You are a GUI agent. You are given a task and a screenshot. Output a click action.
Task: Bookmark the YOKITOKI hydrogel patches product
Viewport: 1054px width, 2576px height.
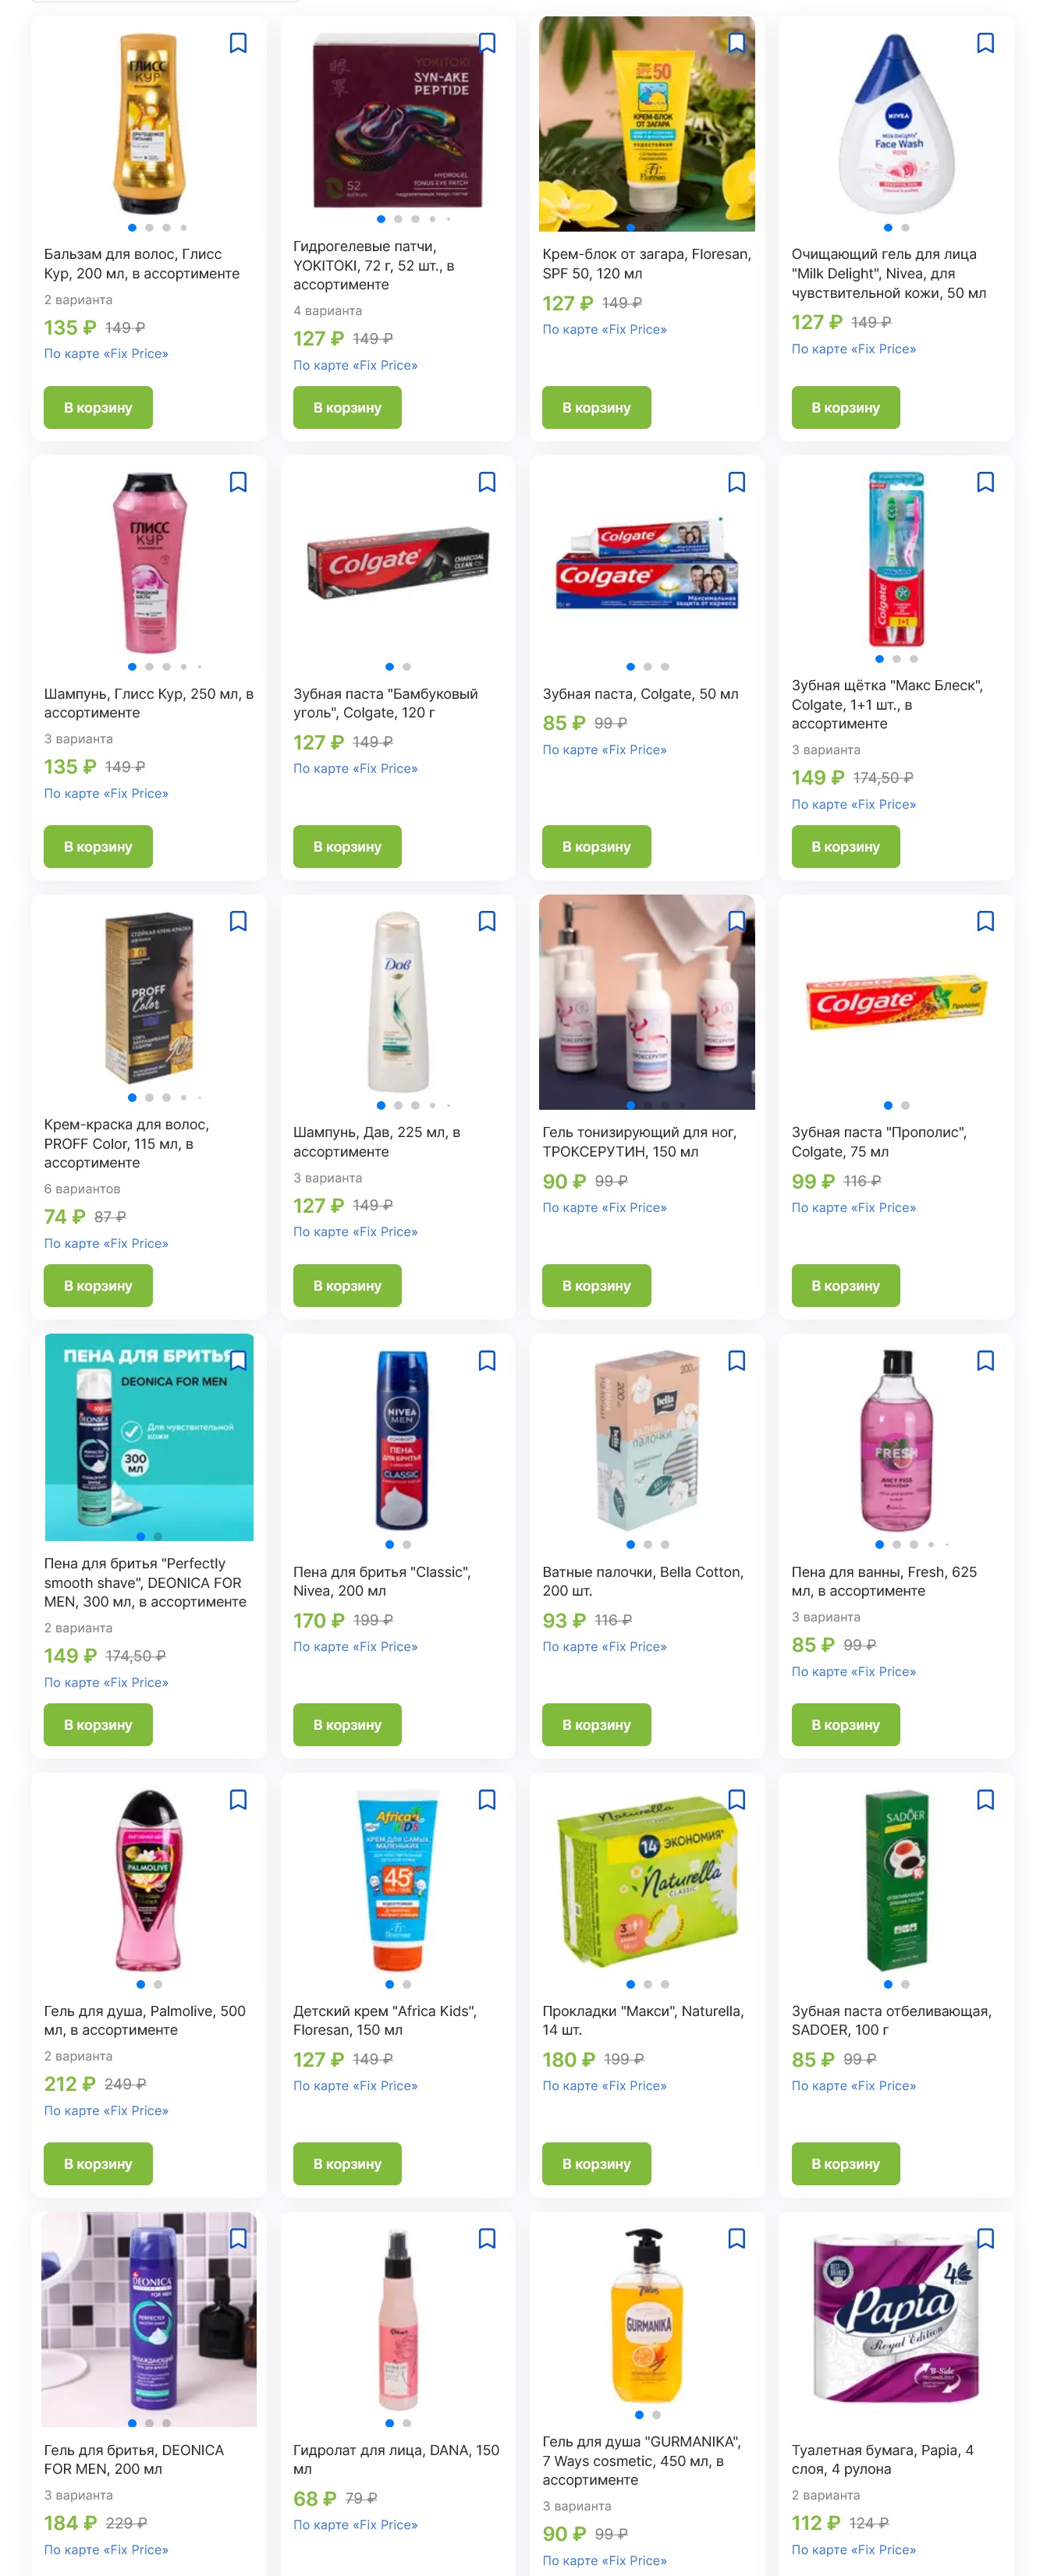[487, 43]
